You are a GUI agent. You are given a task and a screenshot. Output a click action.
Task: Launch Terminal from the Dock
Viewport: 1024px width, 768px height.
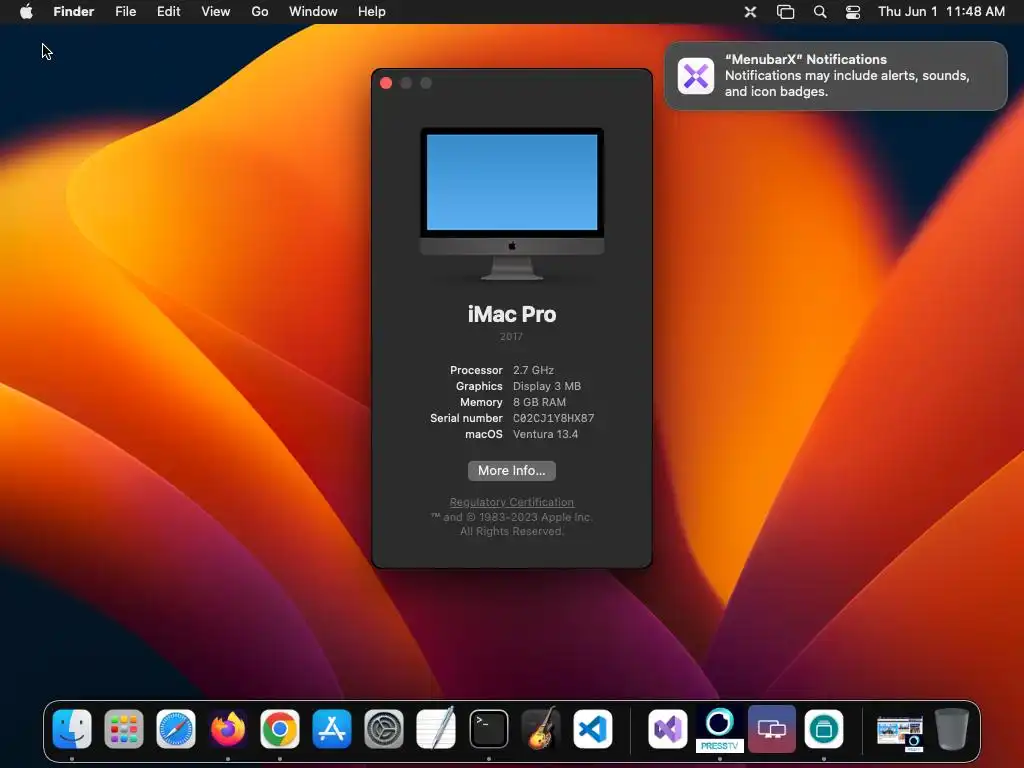click(x=488, y=728)
